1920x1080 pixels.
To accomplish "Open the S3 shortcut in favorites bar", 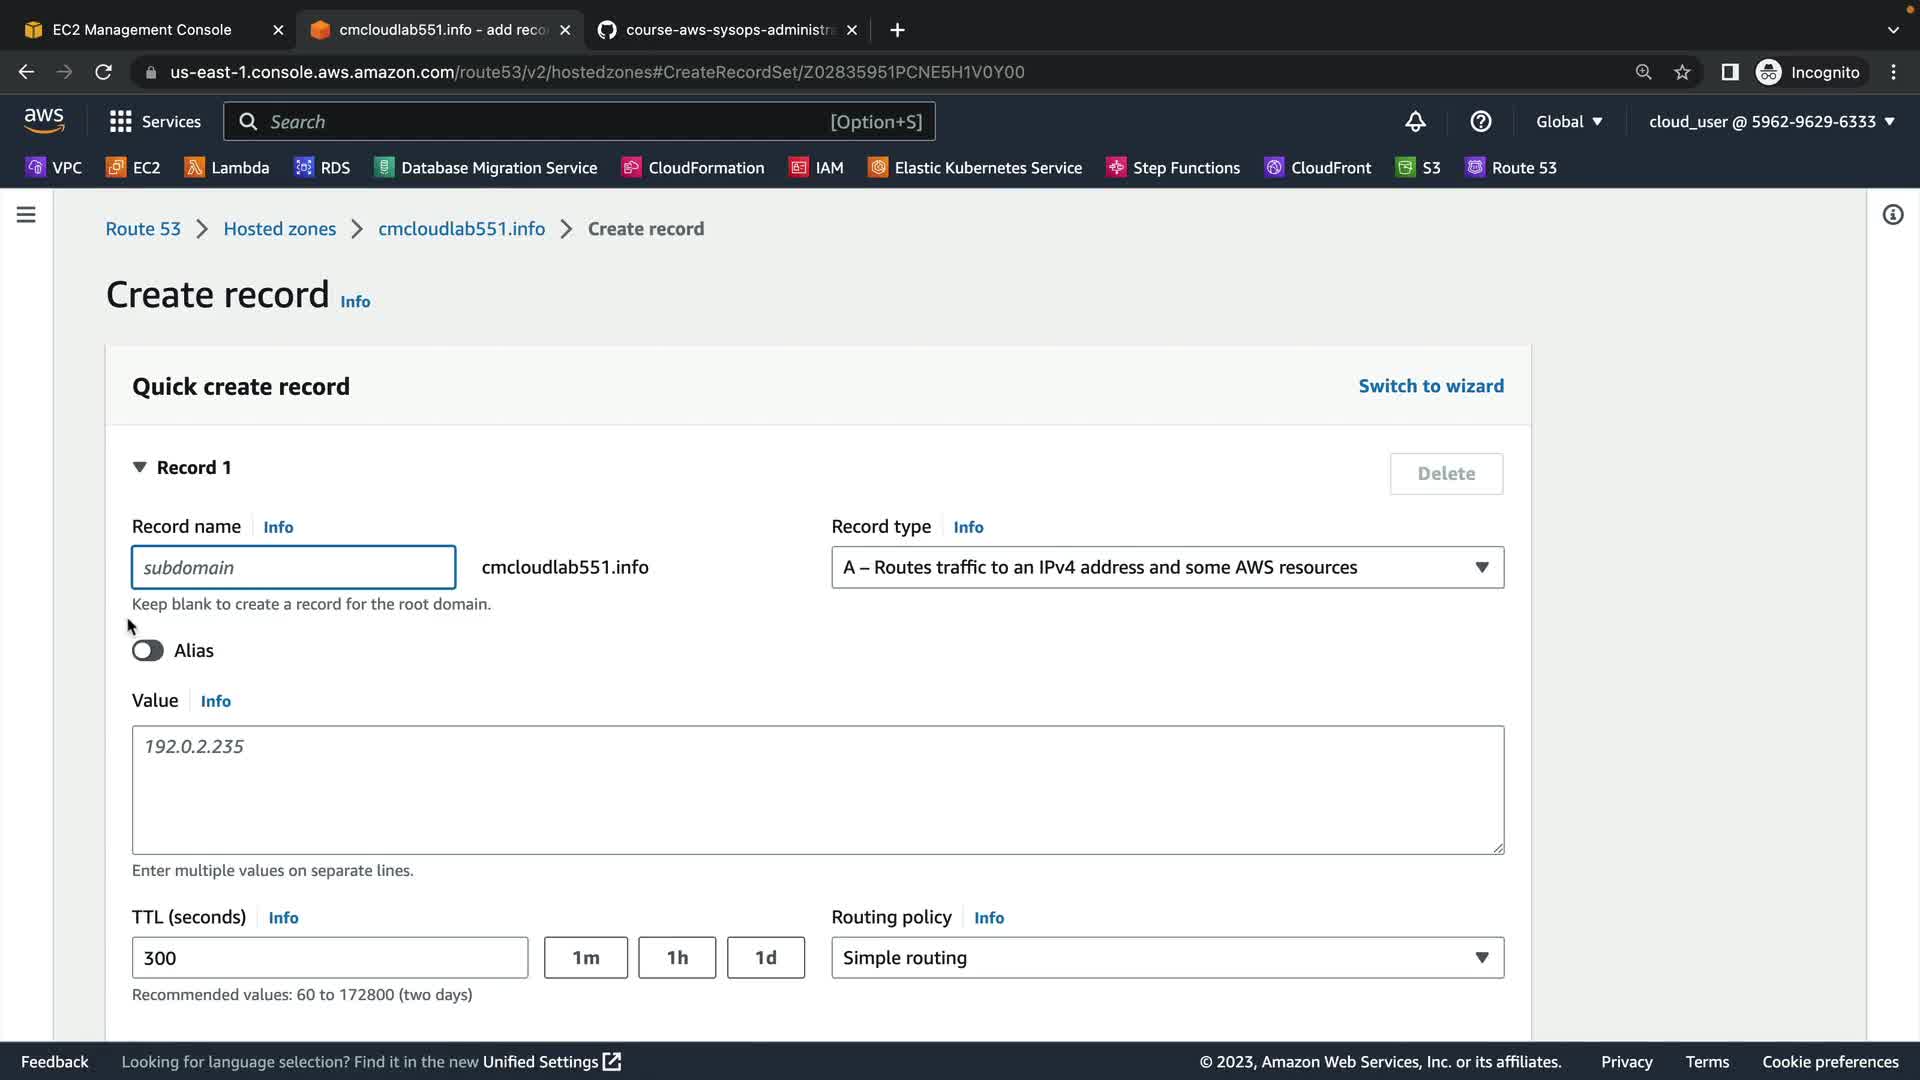I will pyautogui.click(x=1418, y=168).
